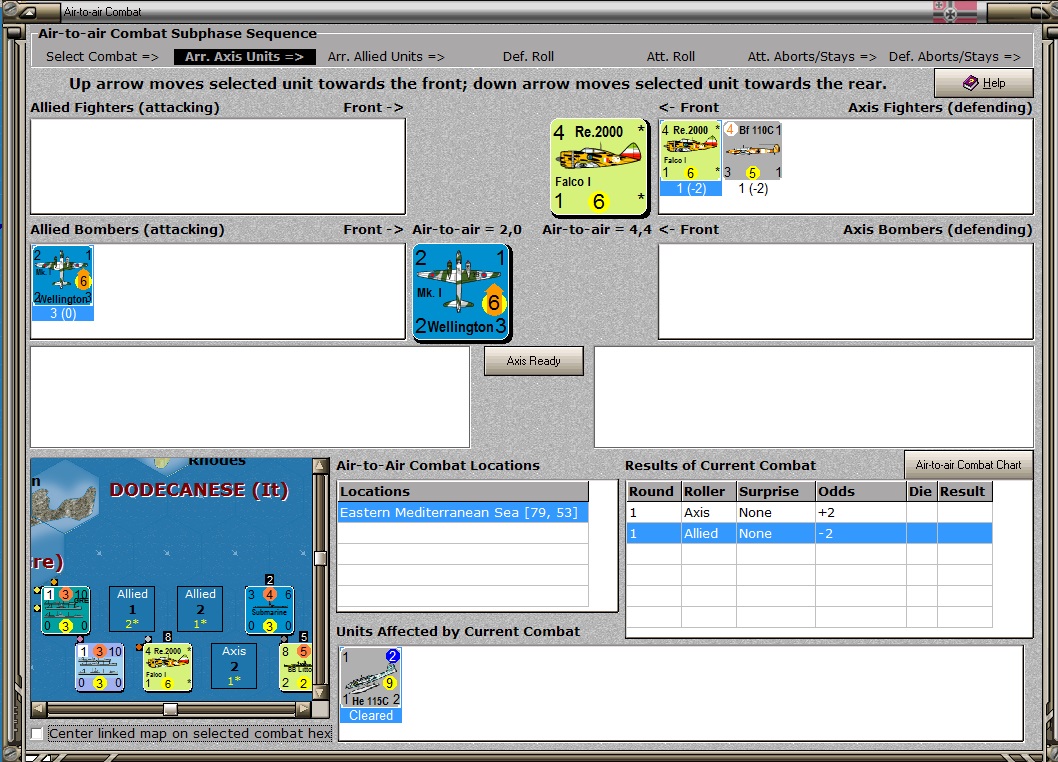This screenshot has height=762, width=1058.
Task: Click the Submarine counter on the linked map
Action: (269, 610)
